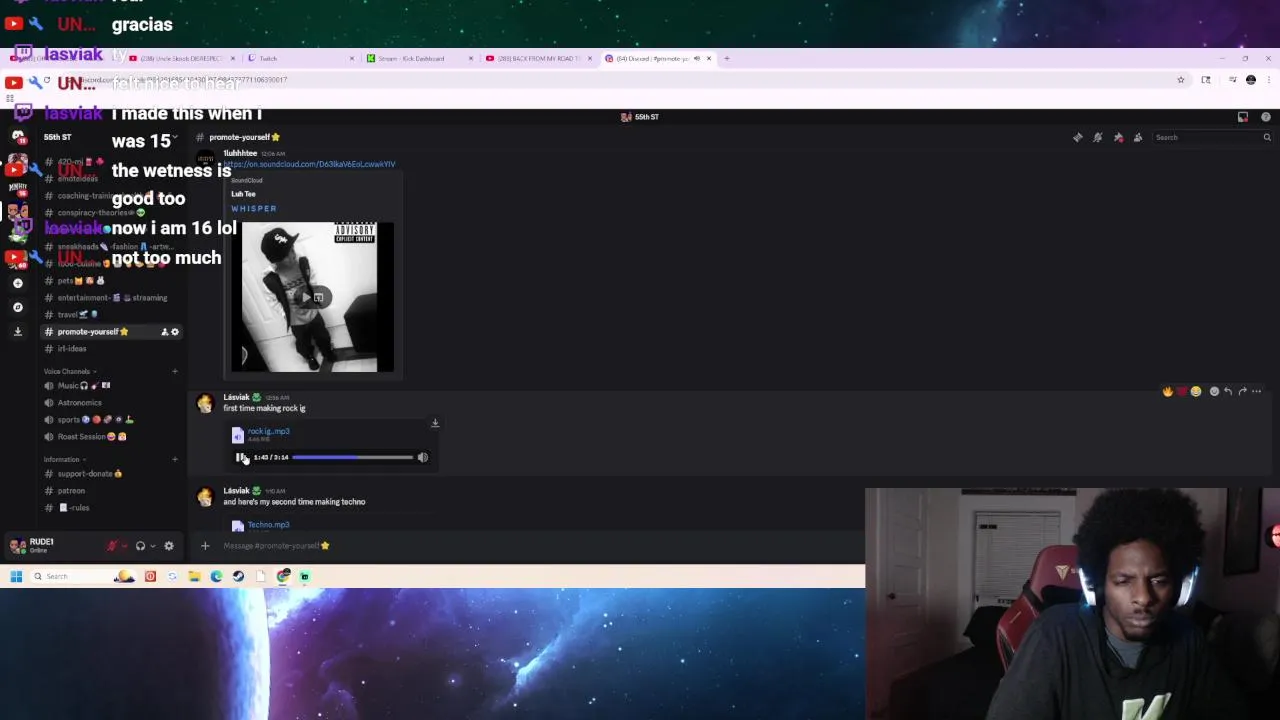This screenshot has width=1280, height=720.
Task: Open the rules channel
Action: [112, 508]
